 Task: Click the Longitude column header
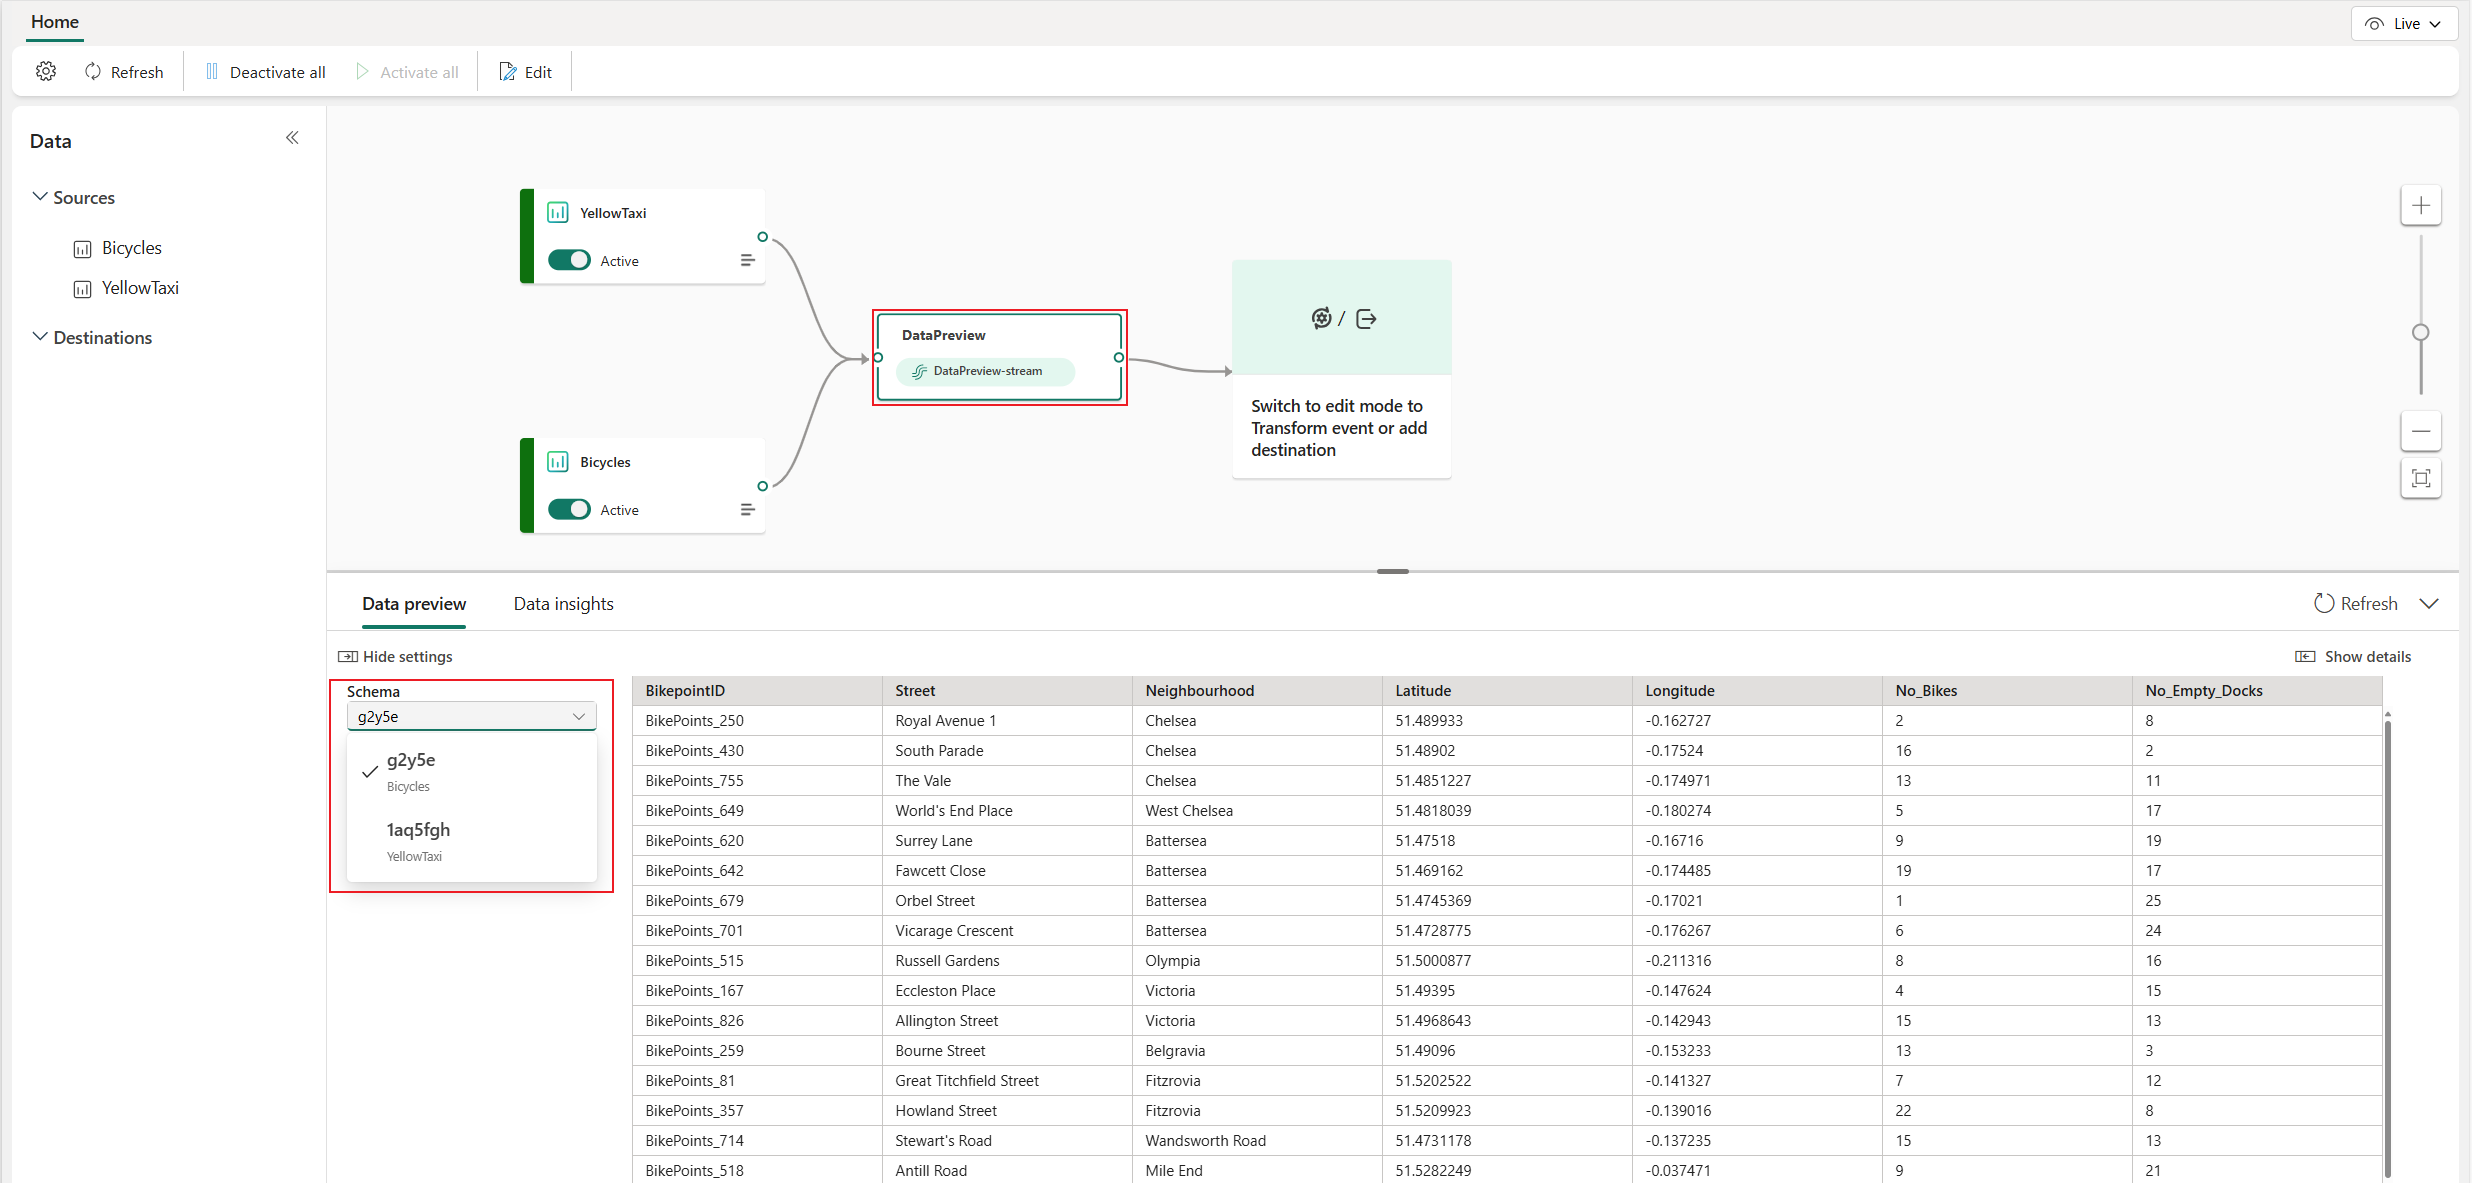[1757, 691]
